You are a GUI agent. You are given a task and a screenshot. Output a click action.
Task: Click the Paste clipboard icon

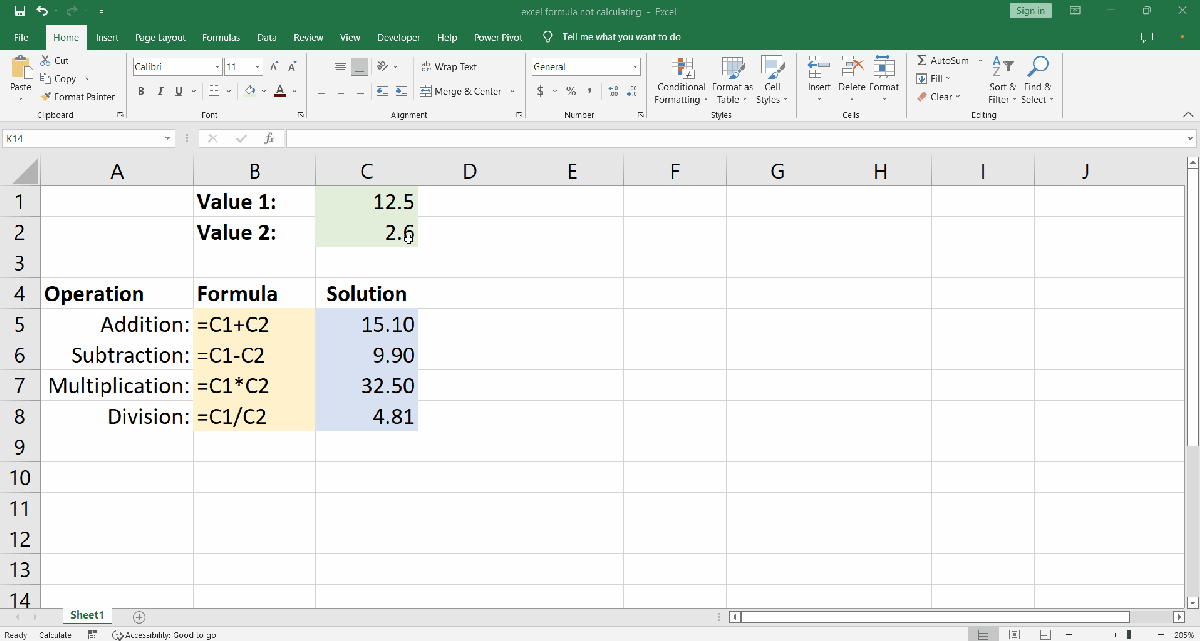(x=20, y=68)
